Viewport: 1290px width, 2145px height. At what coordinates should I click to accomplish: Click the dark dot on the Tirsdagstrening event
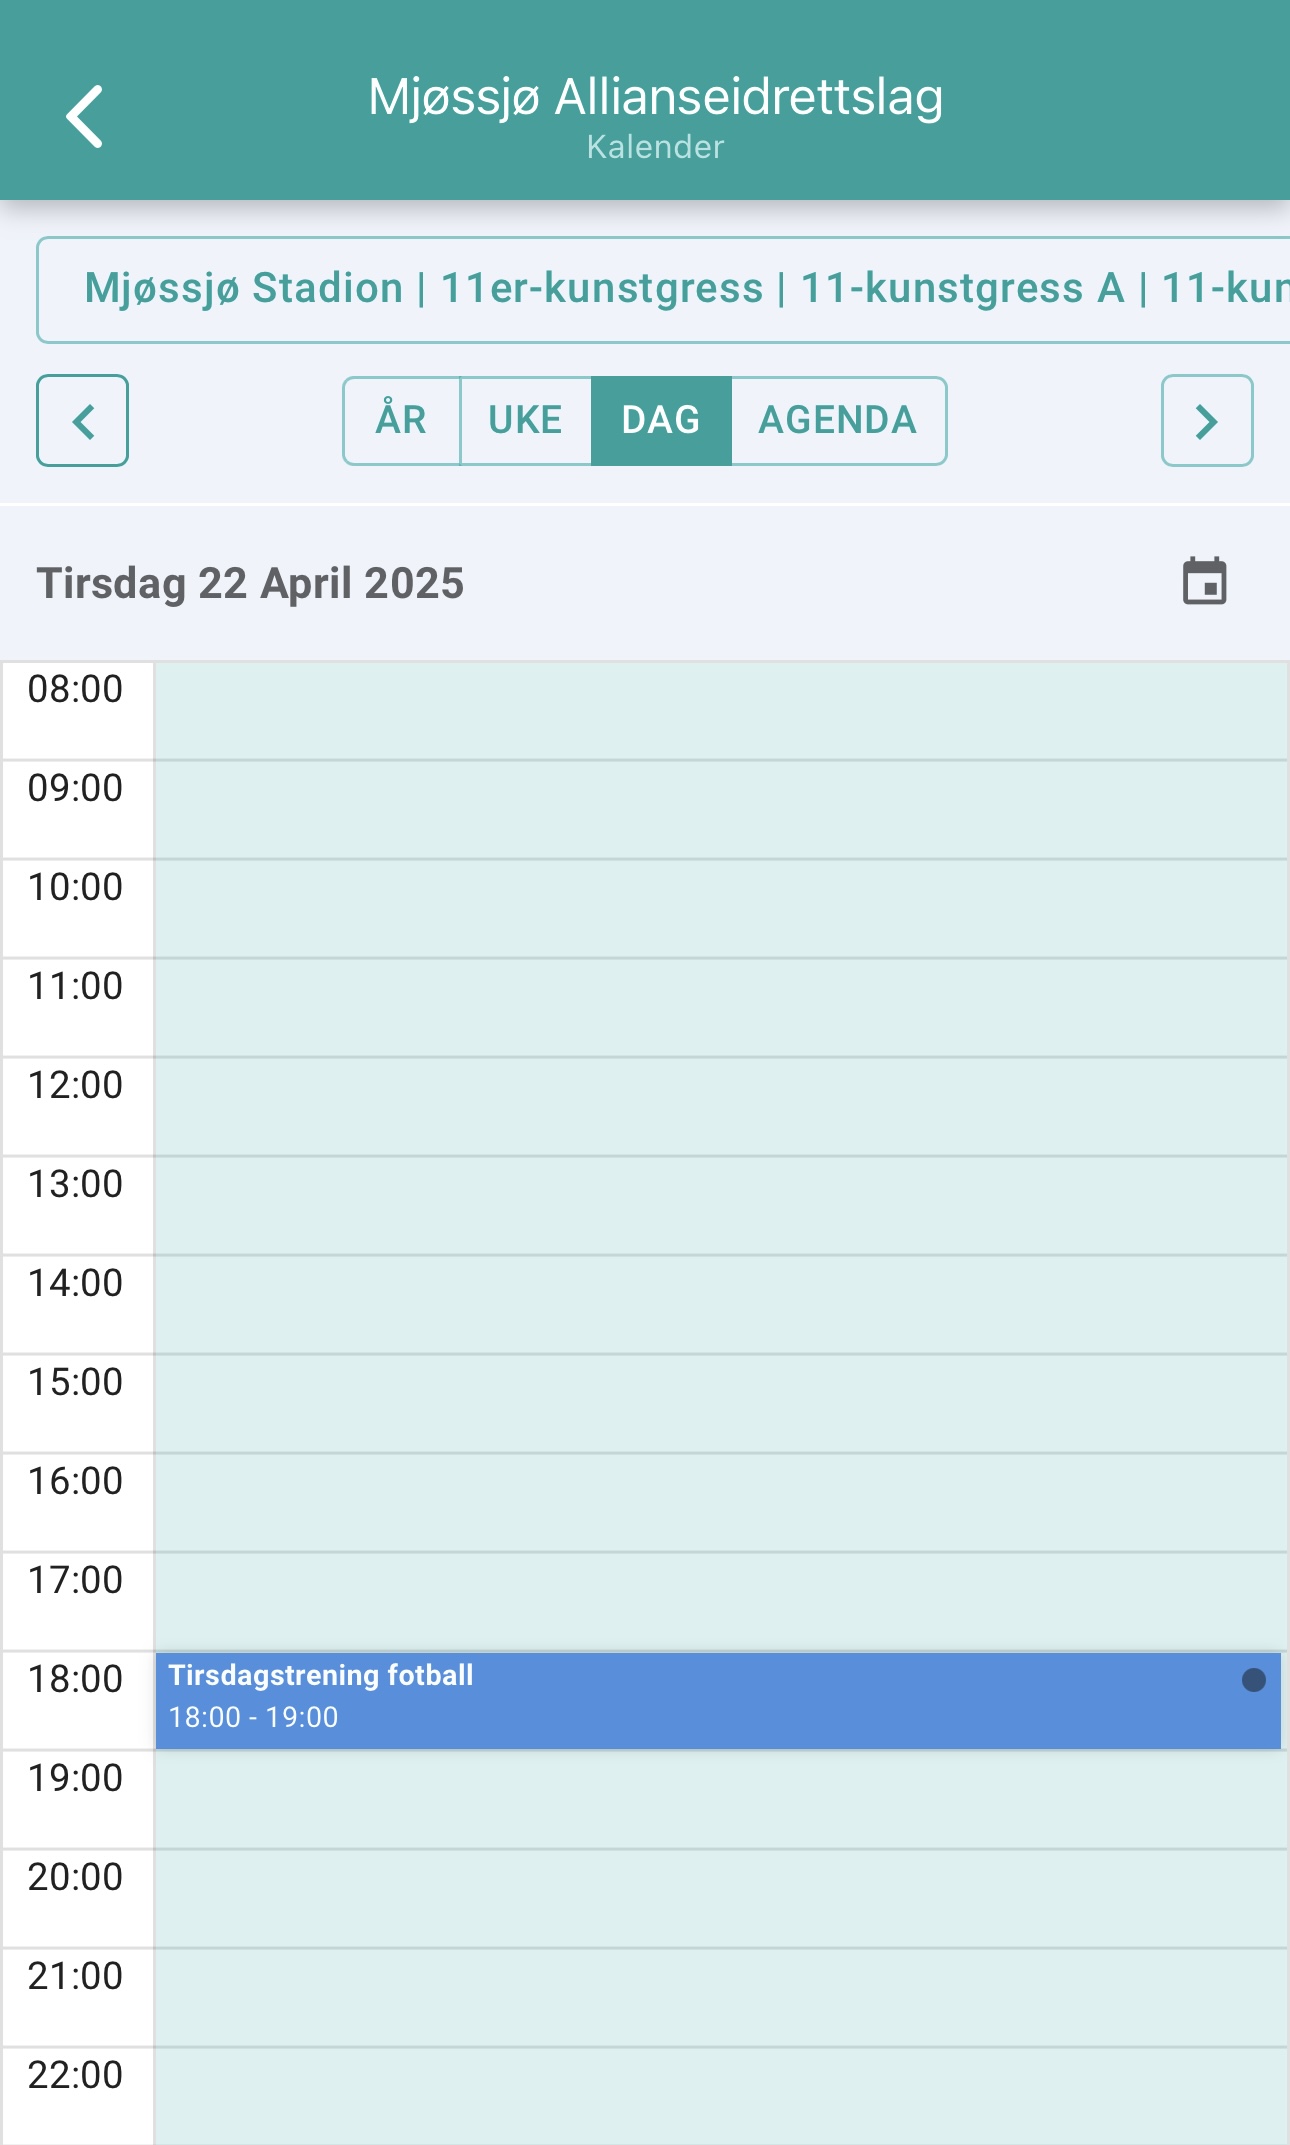click(x=1253, y=1680)
